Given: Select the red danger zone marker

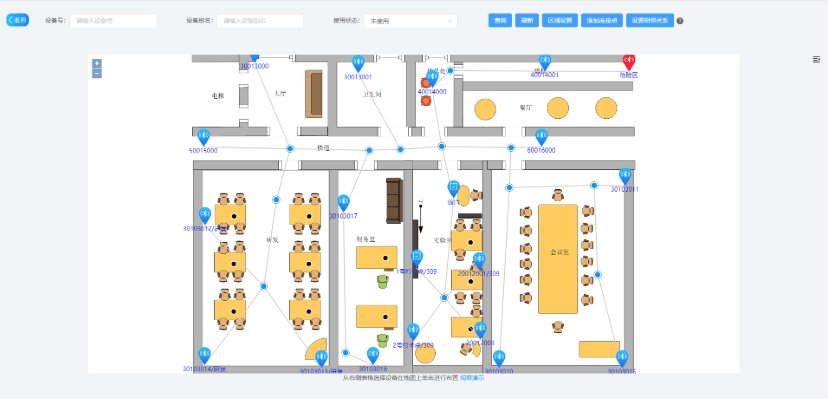Looking at the screenshot, I should coord(628,62).
